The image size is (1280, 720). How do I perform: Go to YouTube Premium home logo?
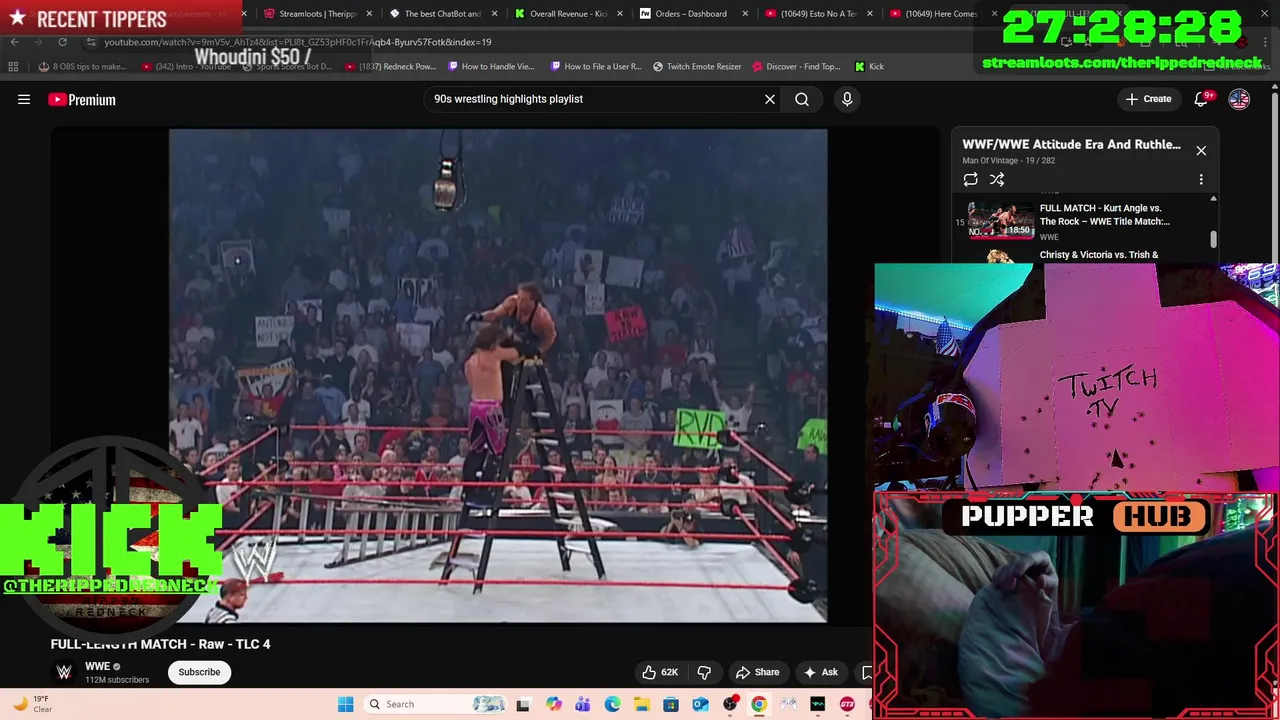[x=82, y=99]
